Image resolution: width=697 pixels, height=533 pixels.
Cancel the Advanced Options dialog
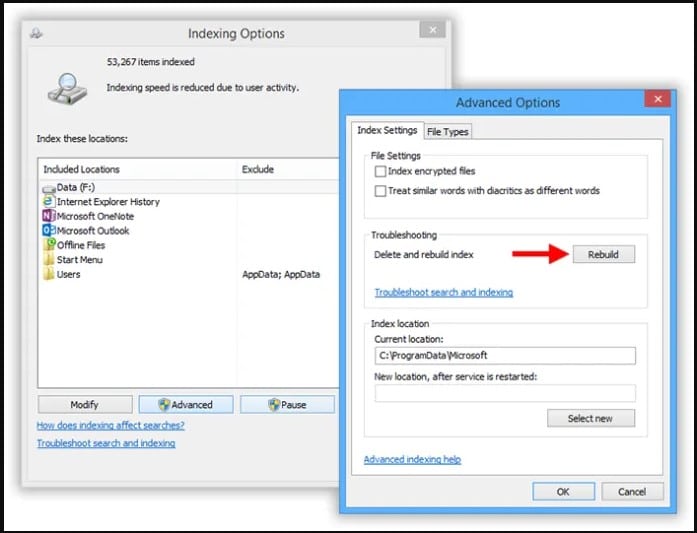pyautogui.click(x=632, y=492)
